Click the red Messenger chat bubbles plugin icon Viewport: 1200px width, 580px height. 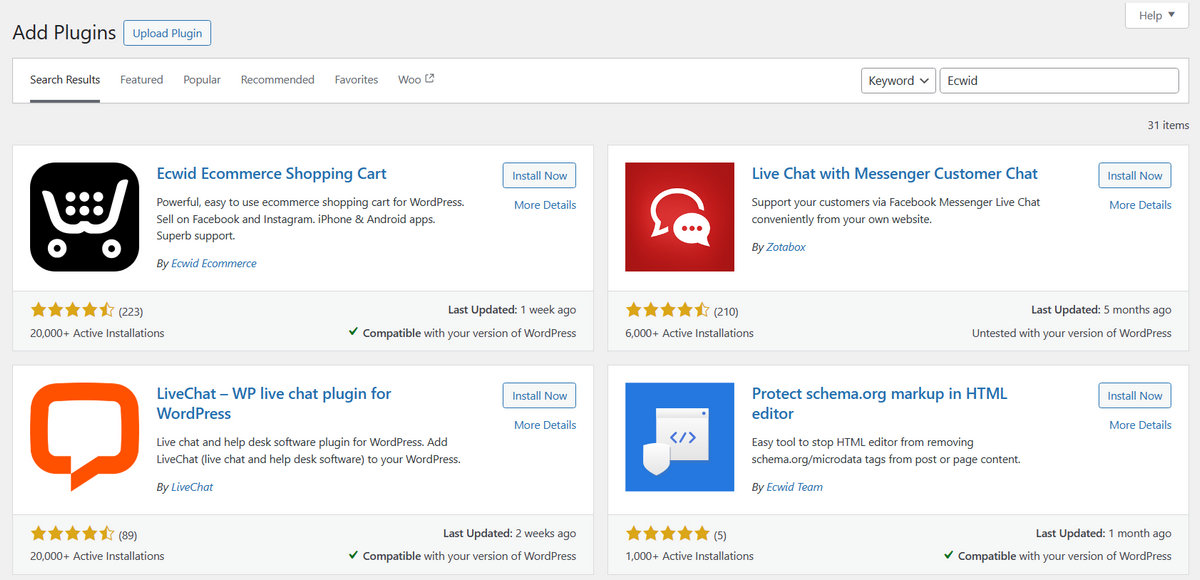click(x=679, y=217)
